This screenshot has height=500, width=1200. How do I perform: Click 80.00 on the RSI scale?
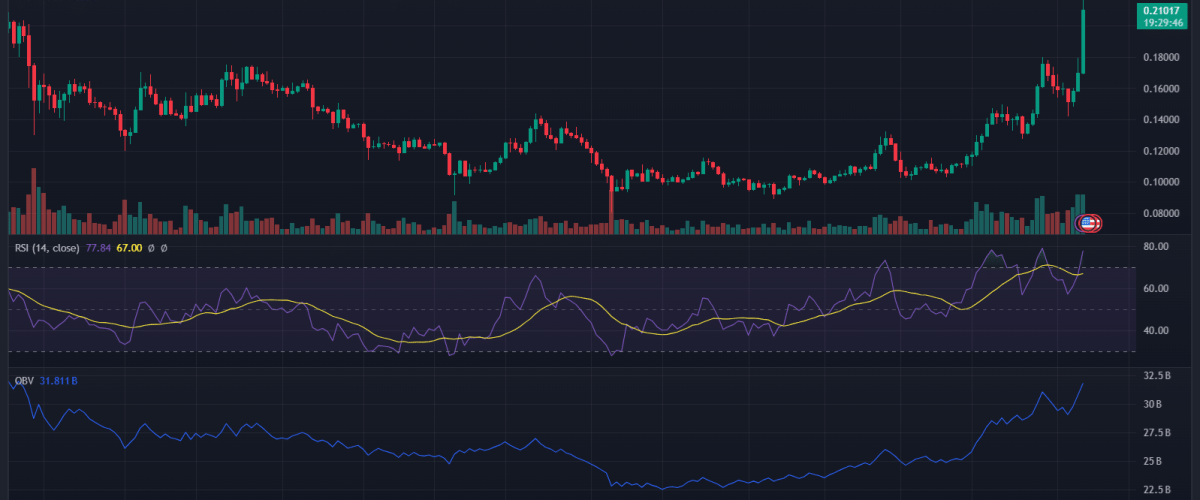[x=1157, y=246]
